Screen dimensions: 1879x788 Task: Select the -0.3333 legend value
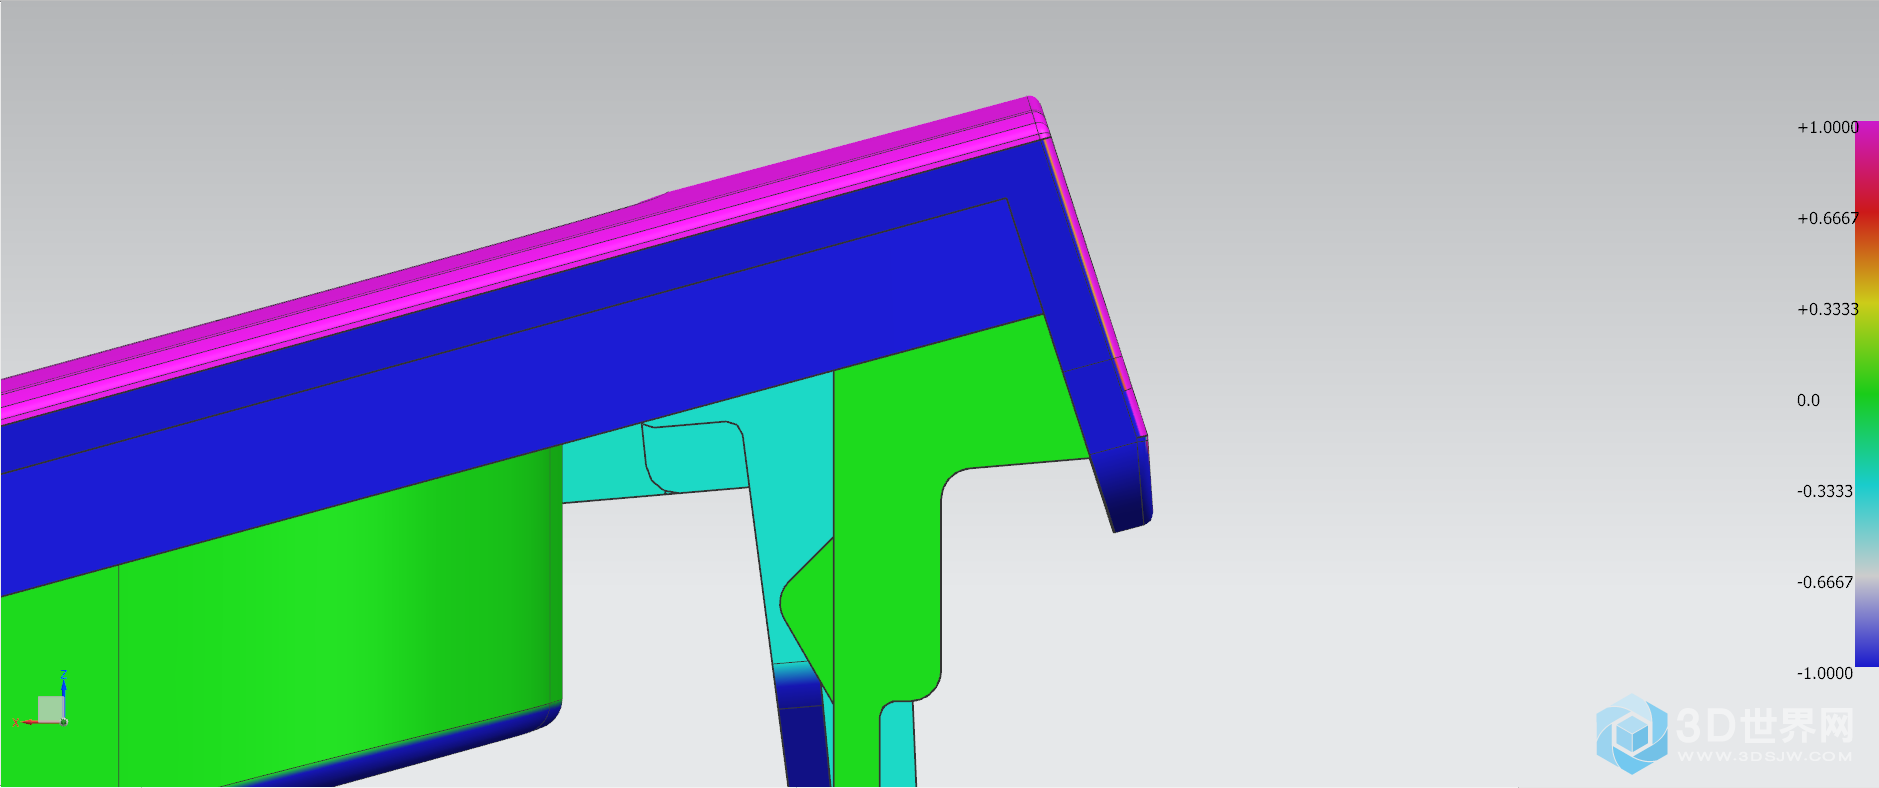click(1824, 491)
